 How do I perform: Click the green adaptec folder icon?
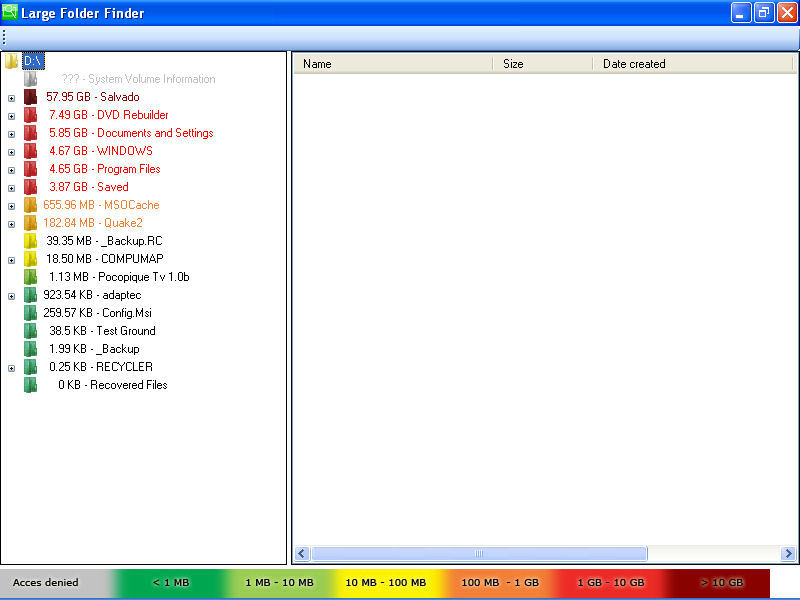(31, 295)
